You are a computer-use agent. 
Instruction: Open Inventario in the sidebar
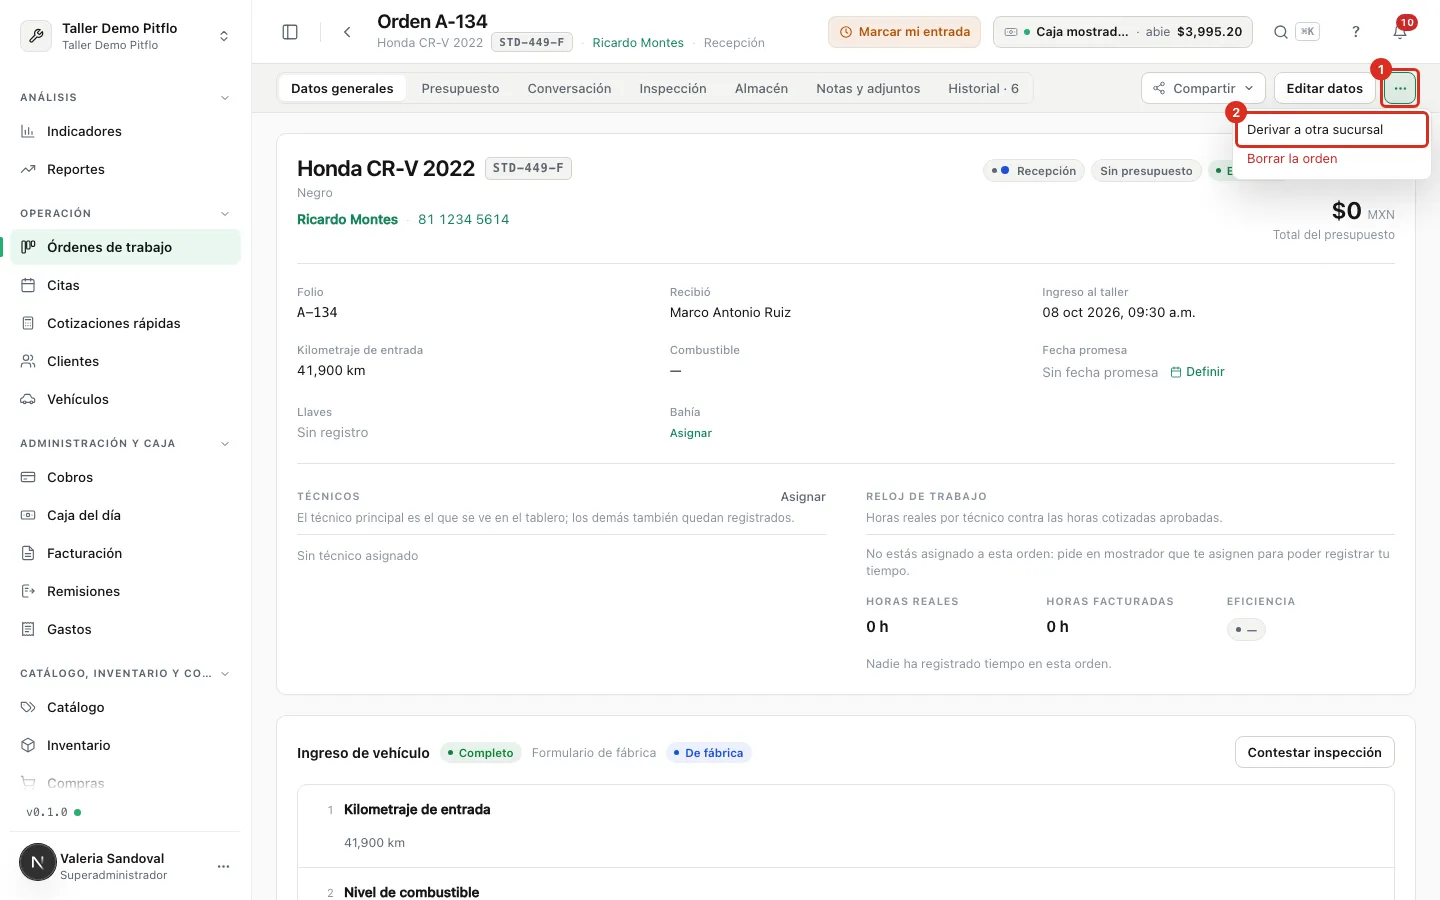pyautogui.click(x=125, y=745)
